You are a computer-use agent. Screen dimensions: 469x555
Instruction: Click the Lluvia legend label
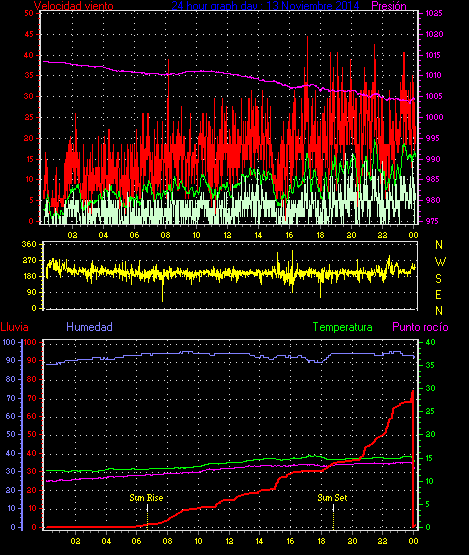click(15, 327)
